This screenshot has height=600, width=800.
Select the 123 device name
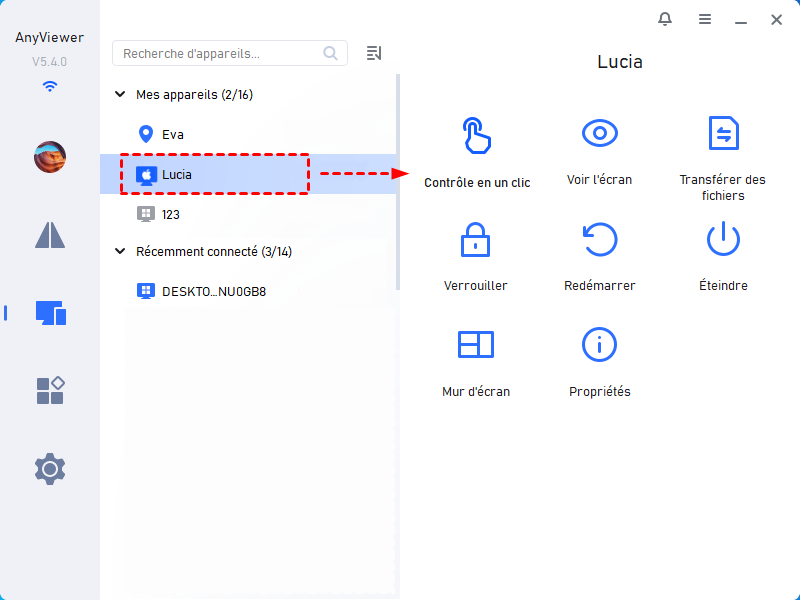click(171, 215)
